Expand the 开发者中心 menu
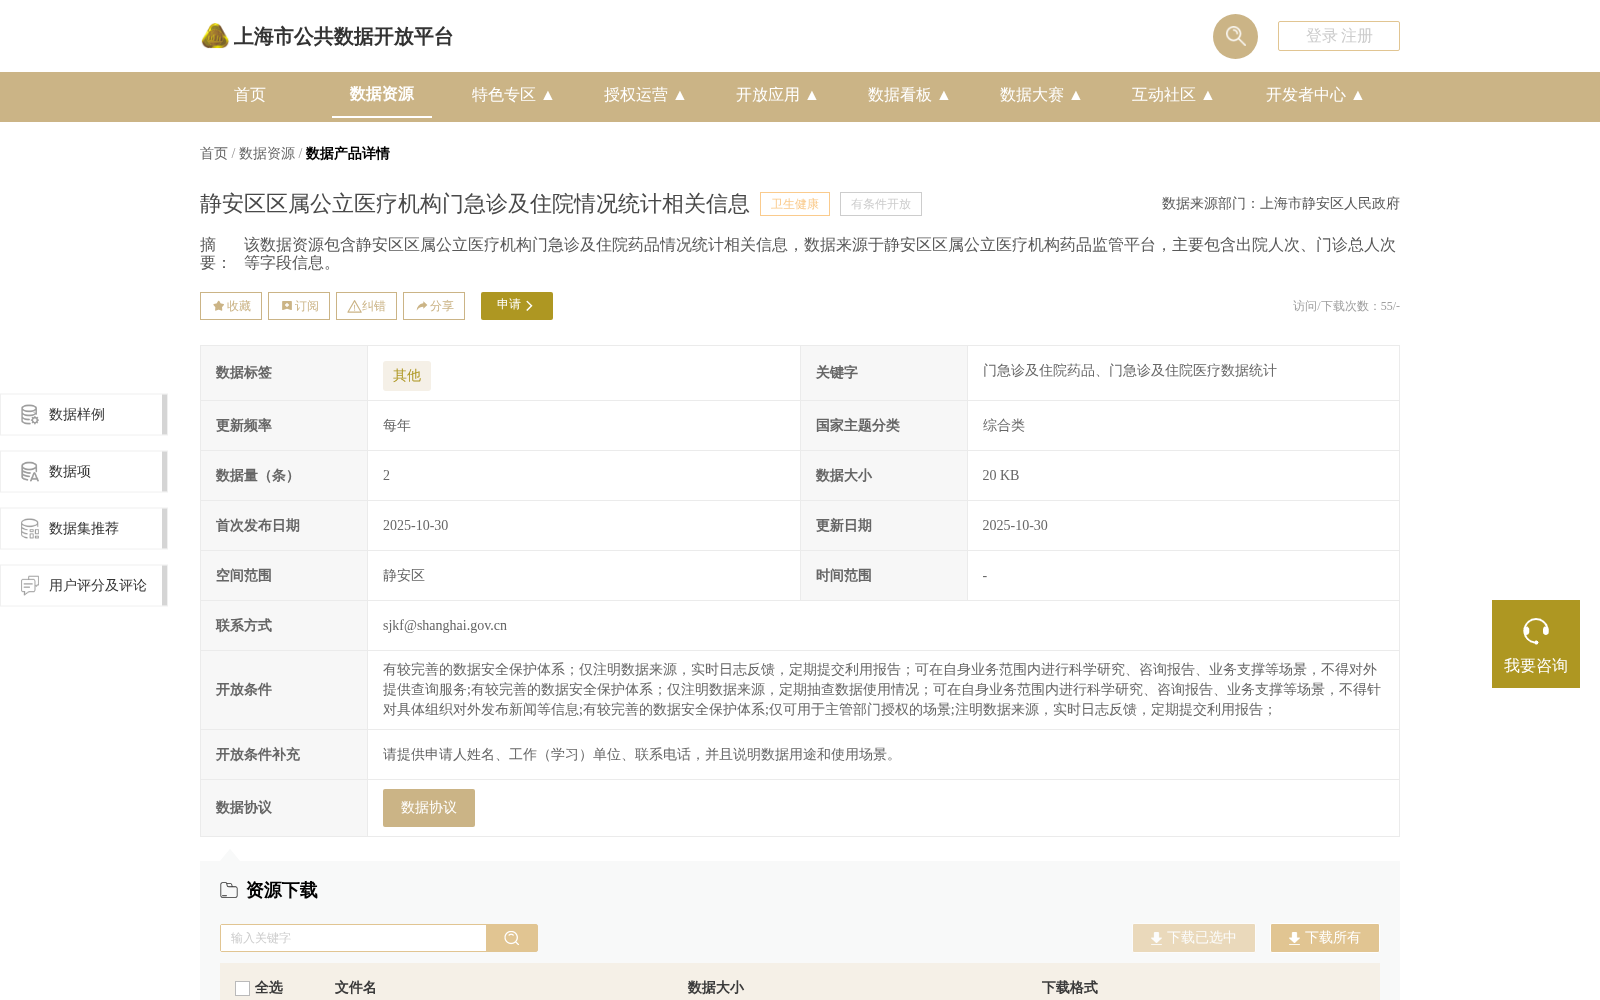Image resolution: width=1600 pixels, height=1000 pixels. point(1315,95)
